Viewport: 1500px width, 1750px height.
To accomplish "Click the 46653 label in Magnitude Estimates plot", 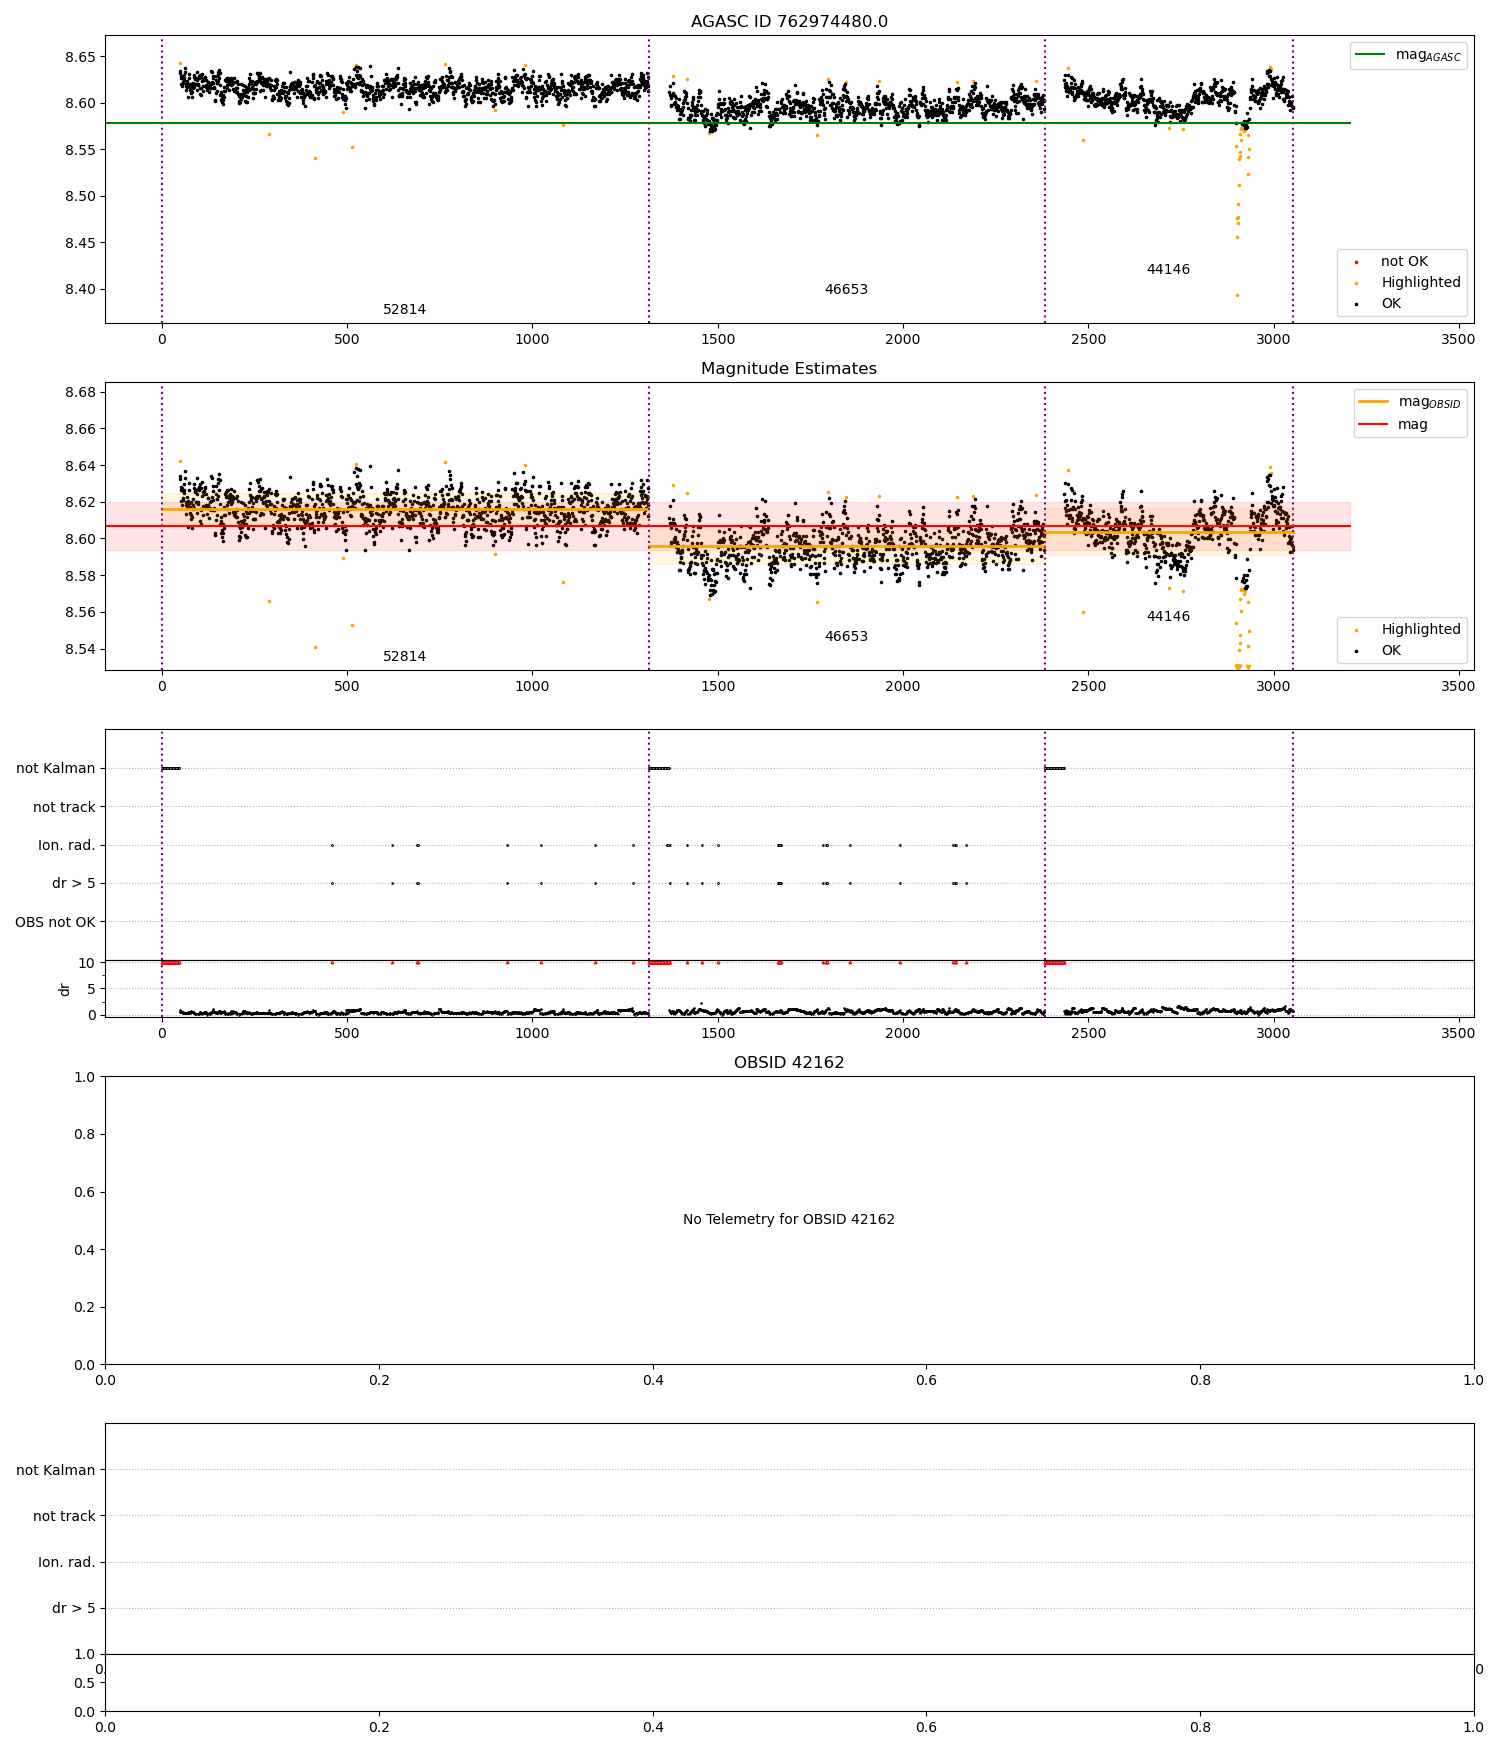I will coord(846,637).
